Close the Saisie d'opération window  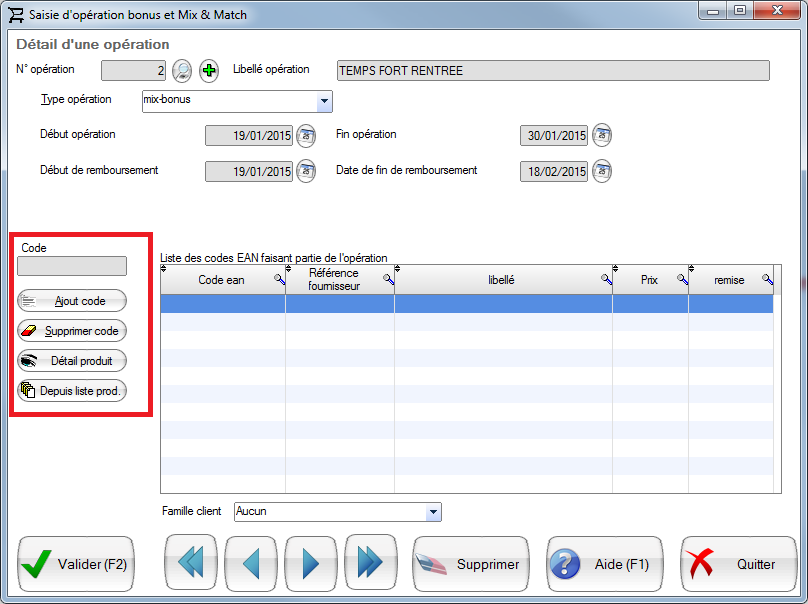pos(778,11)
